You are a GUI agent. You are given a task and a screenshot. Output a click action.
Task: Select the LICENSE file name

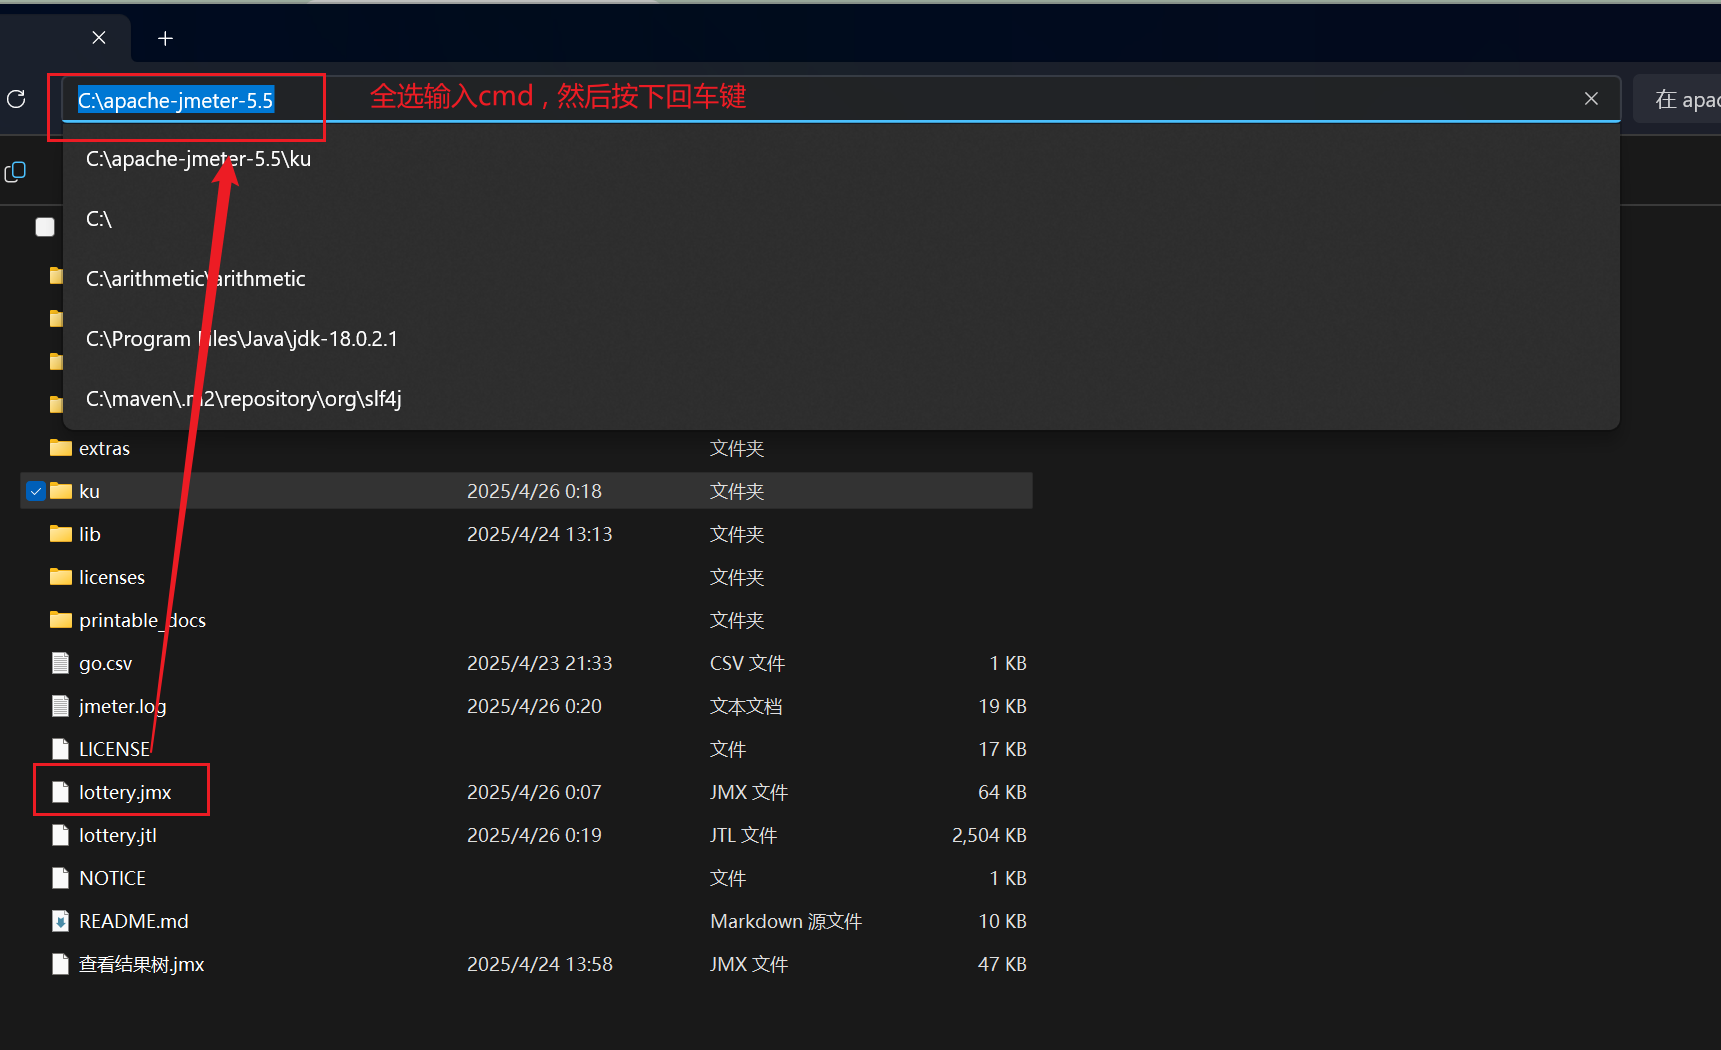114,749
